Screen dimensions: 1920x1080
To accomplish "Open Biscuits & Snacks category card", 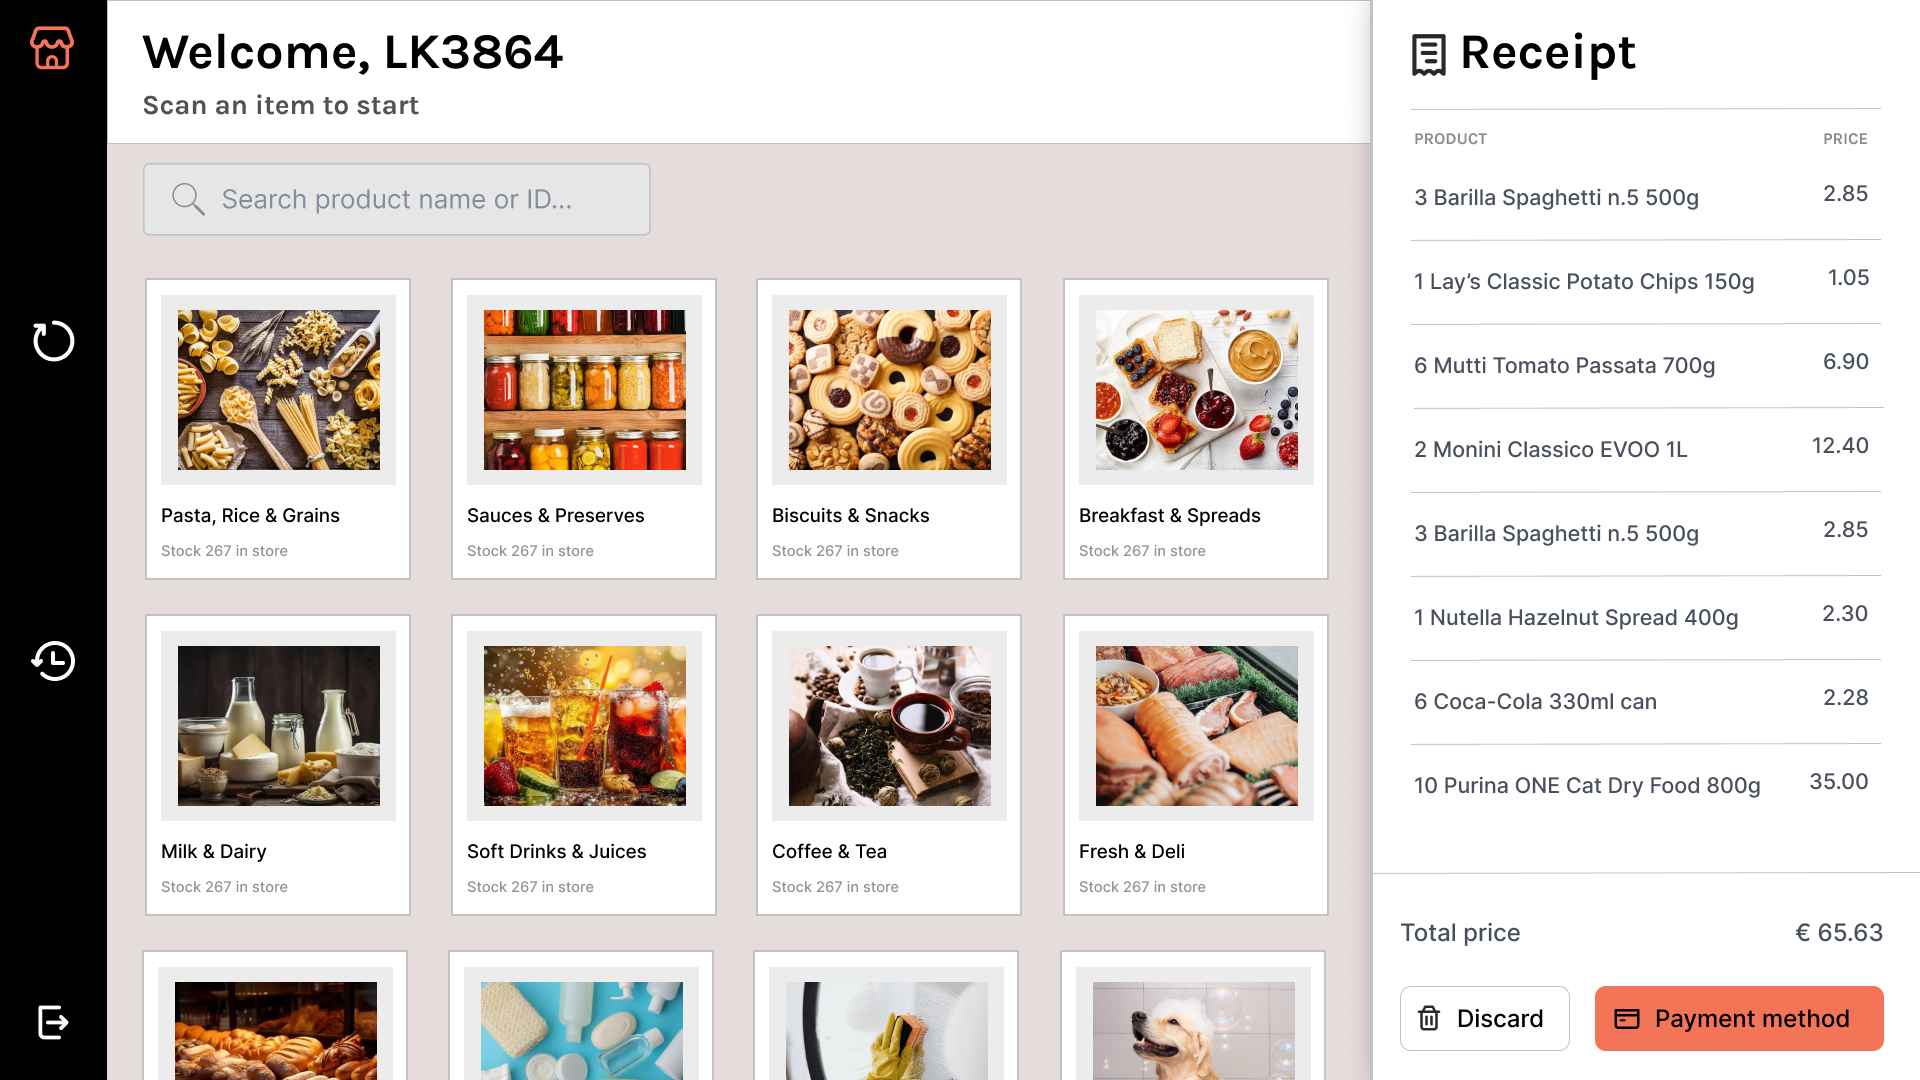I will (x=889, y=429).
